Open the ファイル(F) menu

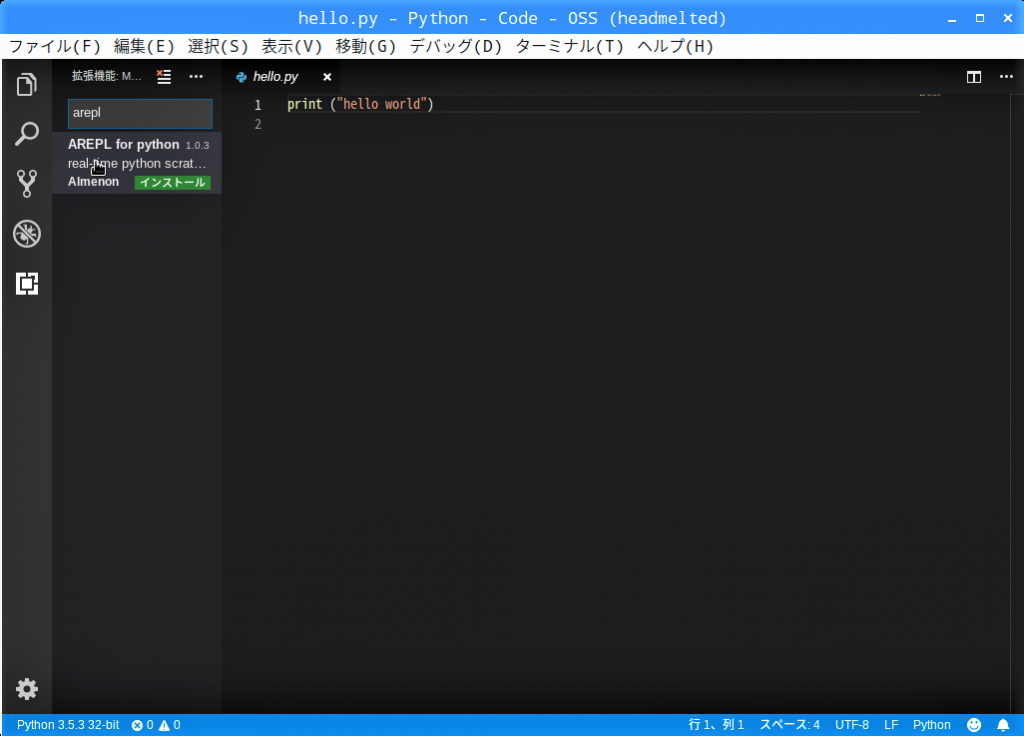(x=55, y=46)
